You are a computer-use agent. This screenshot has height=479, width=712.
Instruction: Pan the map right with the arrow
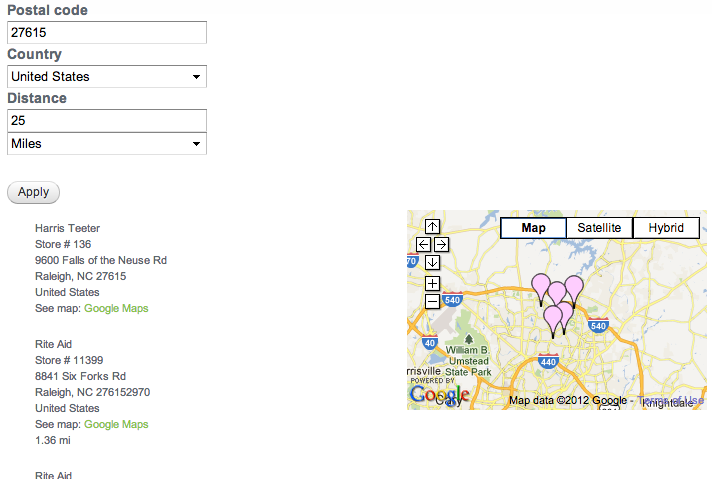click(441, 244)
